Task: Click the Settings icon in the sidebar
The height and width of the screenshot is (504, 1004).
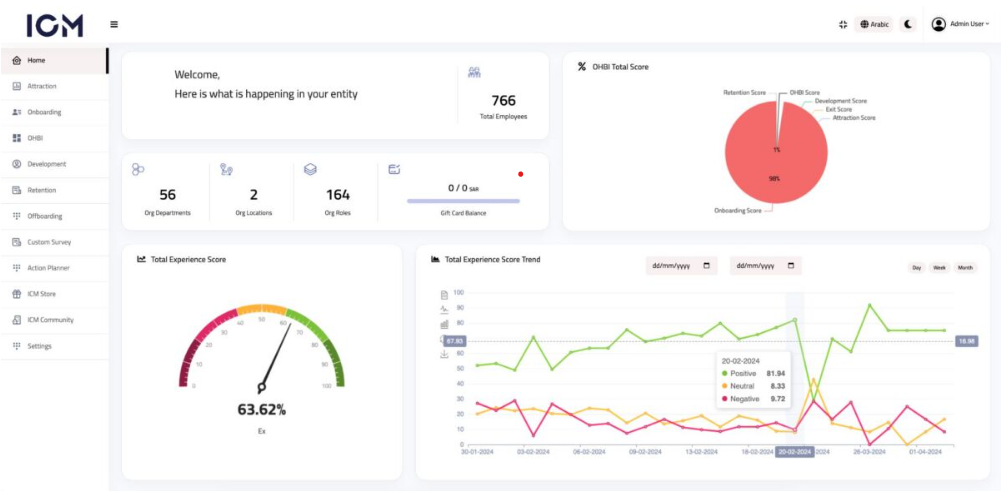Action: (x=17, y=346)
